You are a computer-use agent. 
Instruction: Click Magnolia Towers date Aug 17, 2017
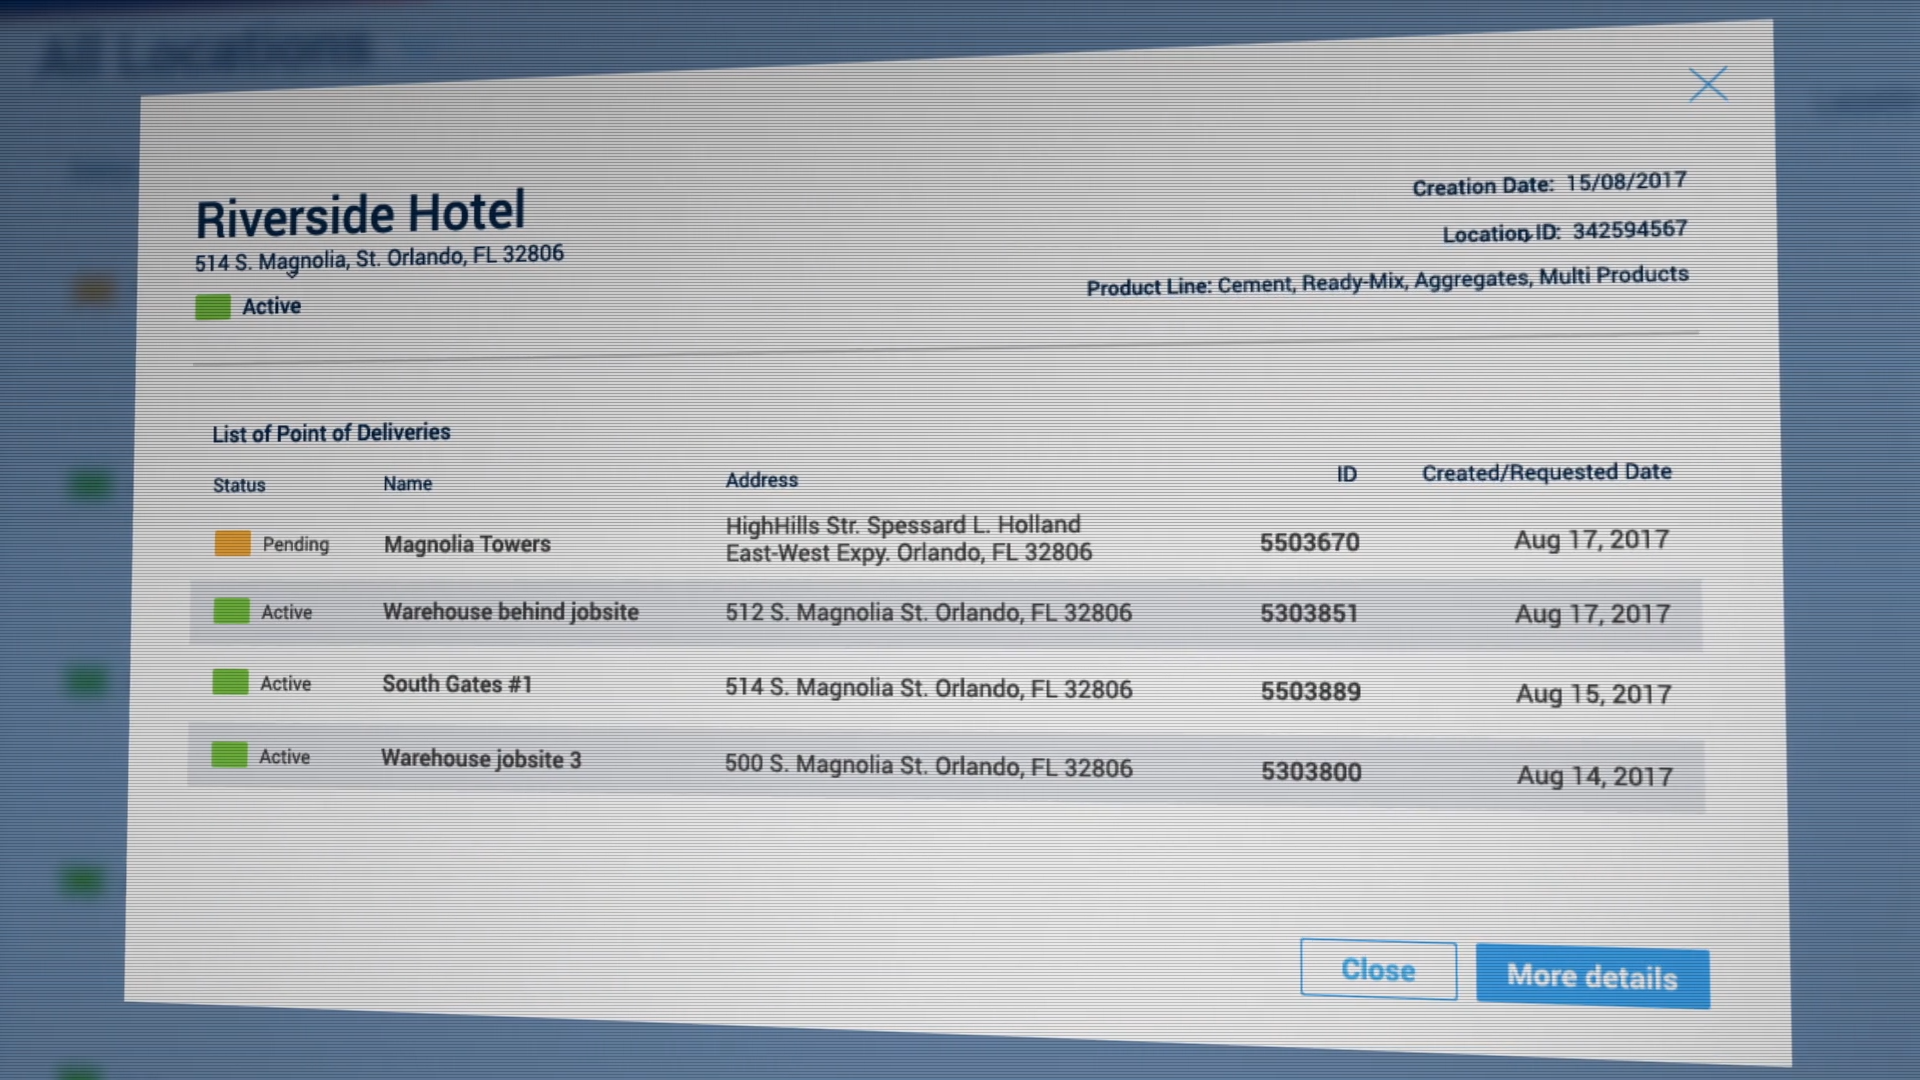1592,540
